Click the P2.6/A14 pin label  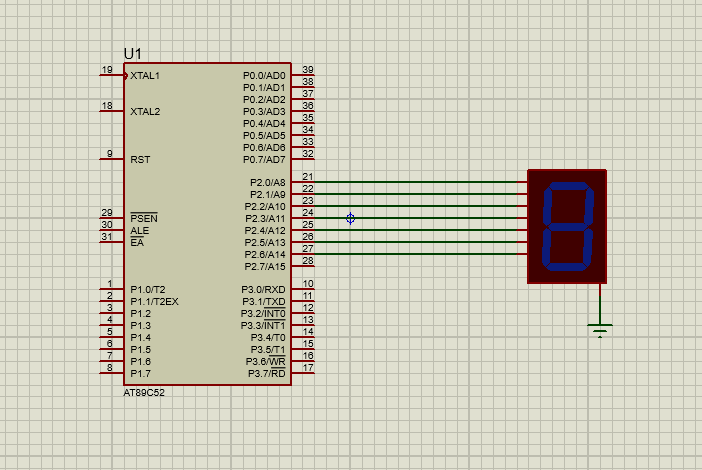coord(265,255)
